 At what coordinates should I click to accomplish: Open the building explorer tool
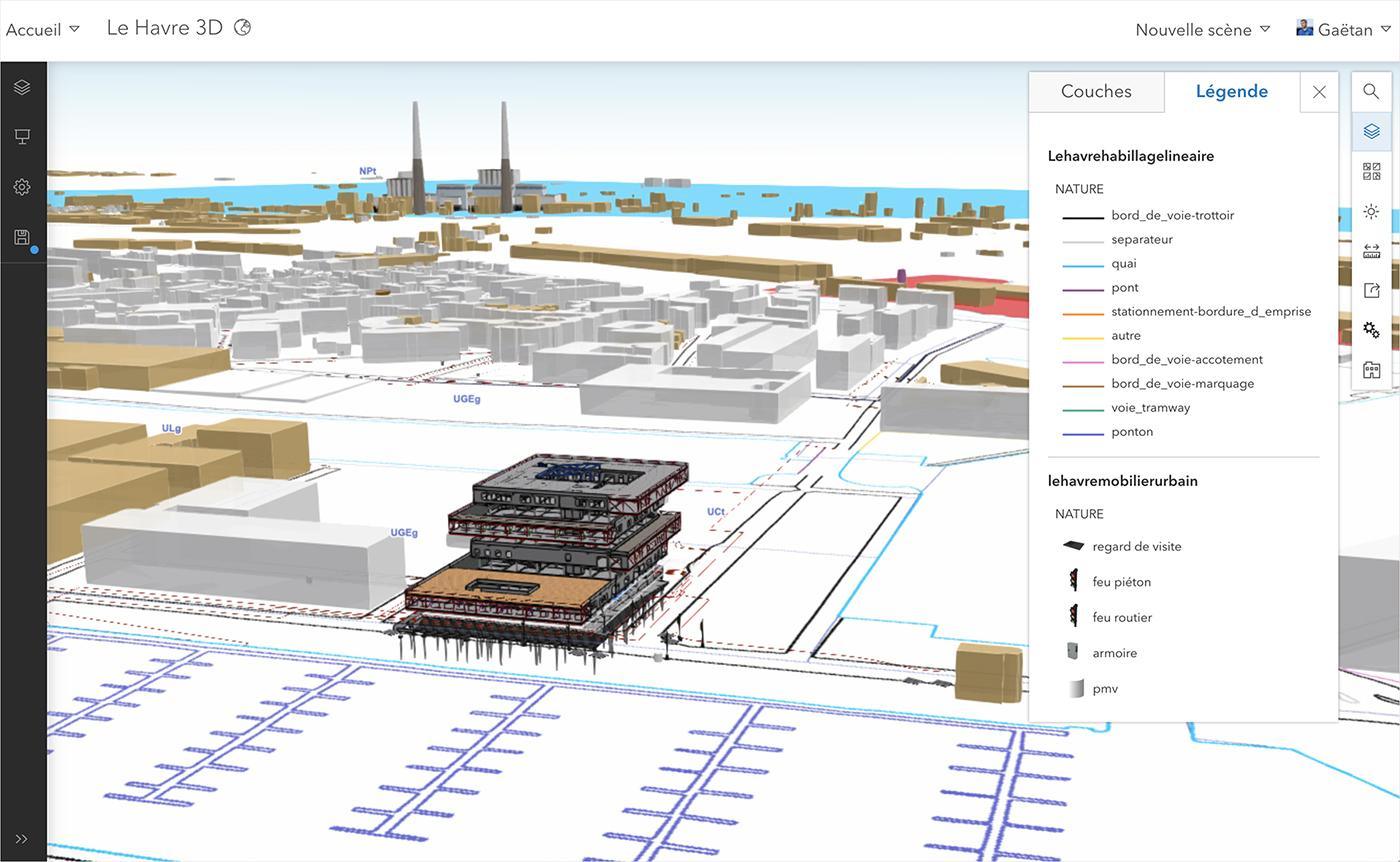click(1371, 370)
